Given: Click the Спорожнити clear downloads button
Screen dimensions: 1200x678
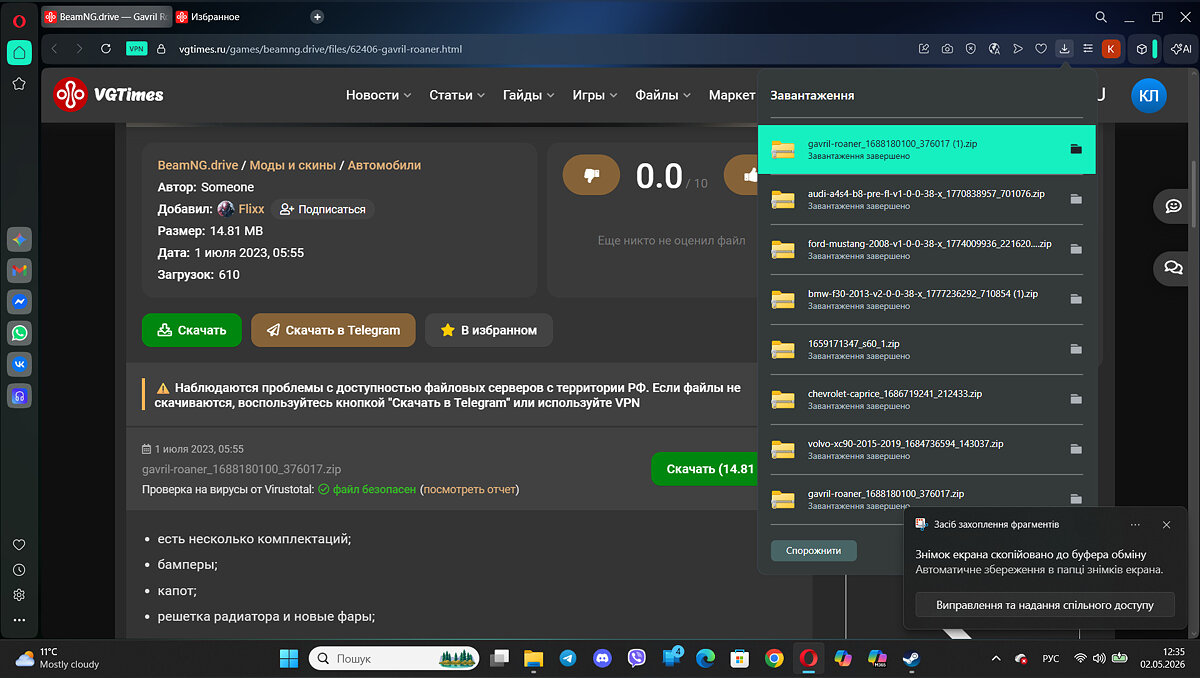Looking at the screenshot, I should (x=813, y=550).
